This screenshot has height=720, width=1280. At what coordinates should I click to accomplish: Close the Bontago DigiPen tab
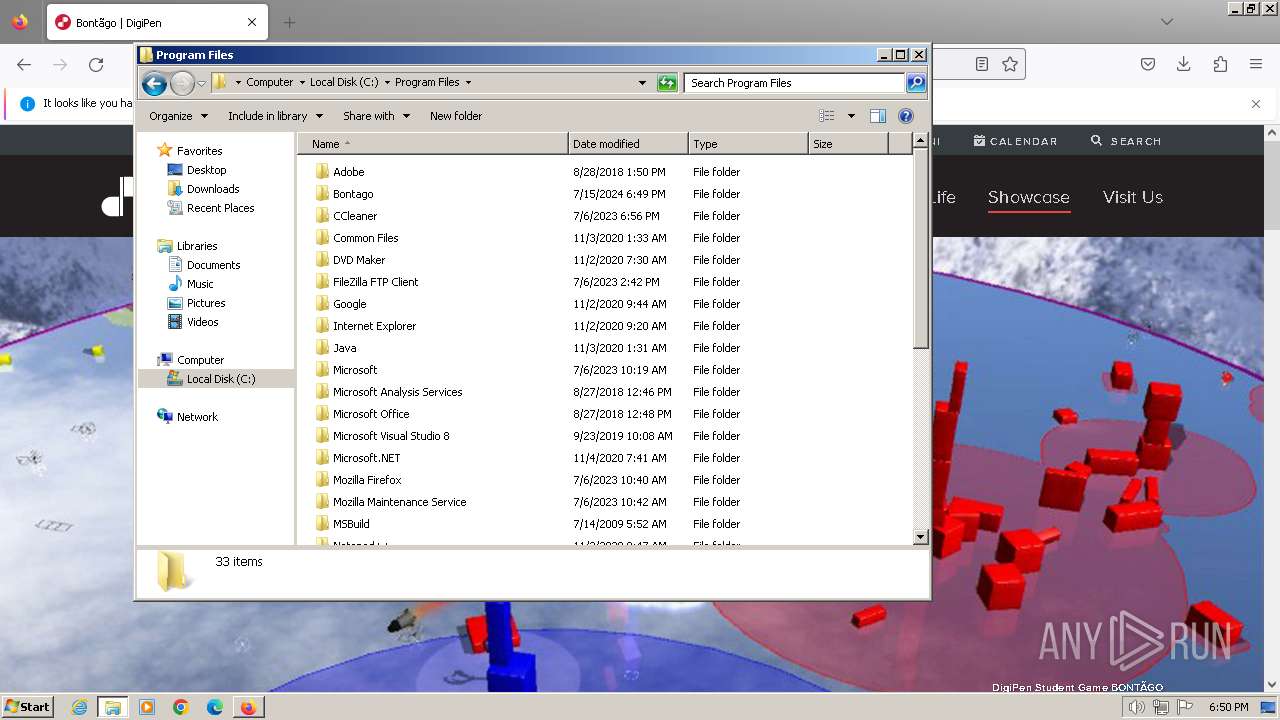pos(252,22)
